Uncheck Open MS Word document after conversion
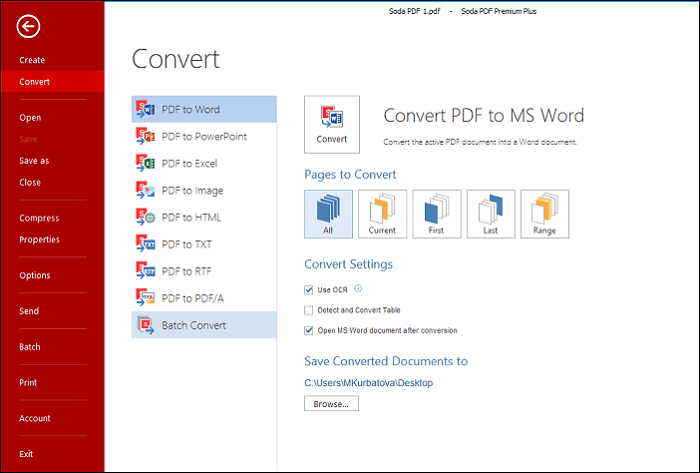Screen dimensions: 700x473 click(x=309, y=330)
